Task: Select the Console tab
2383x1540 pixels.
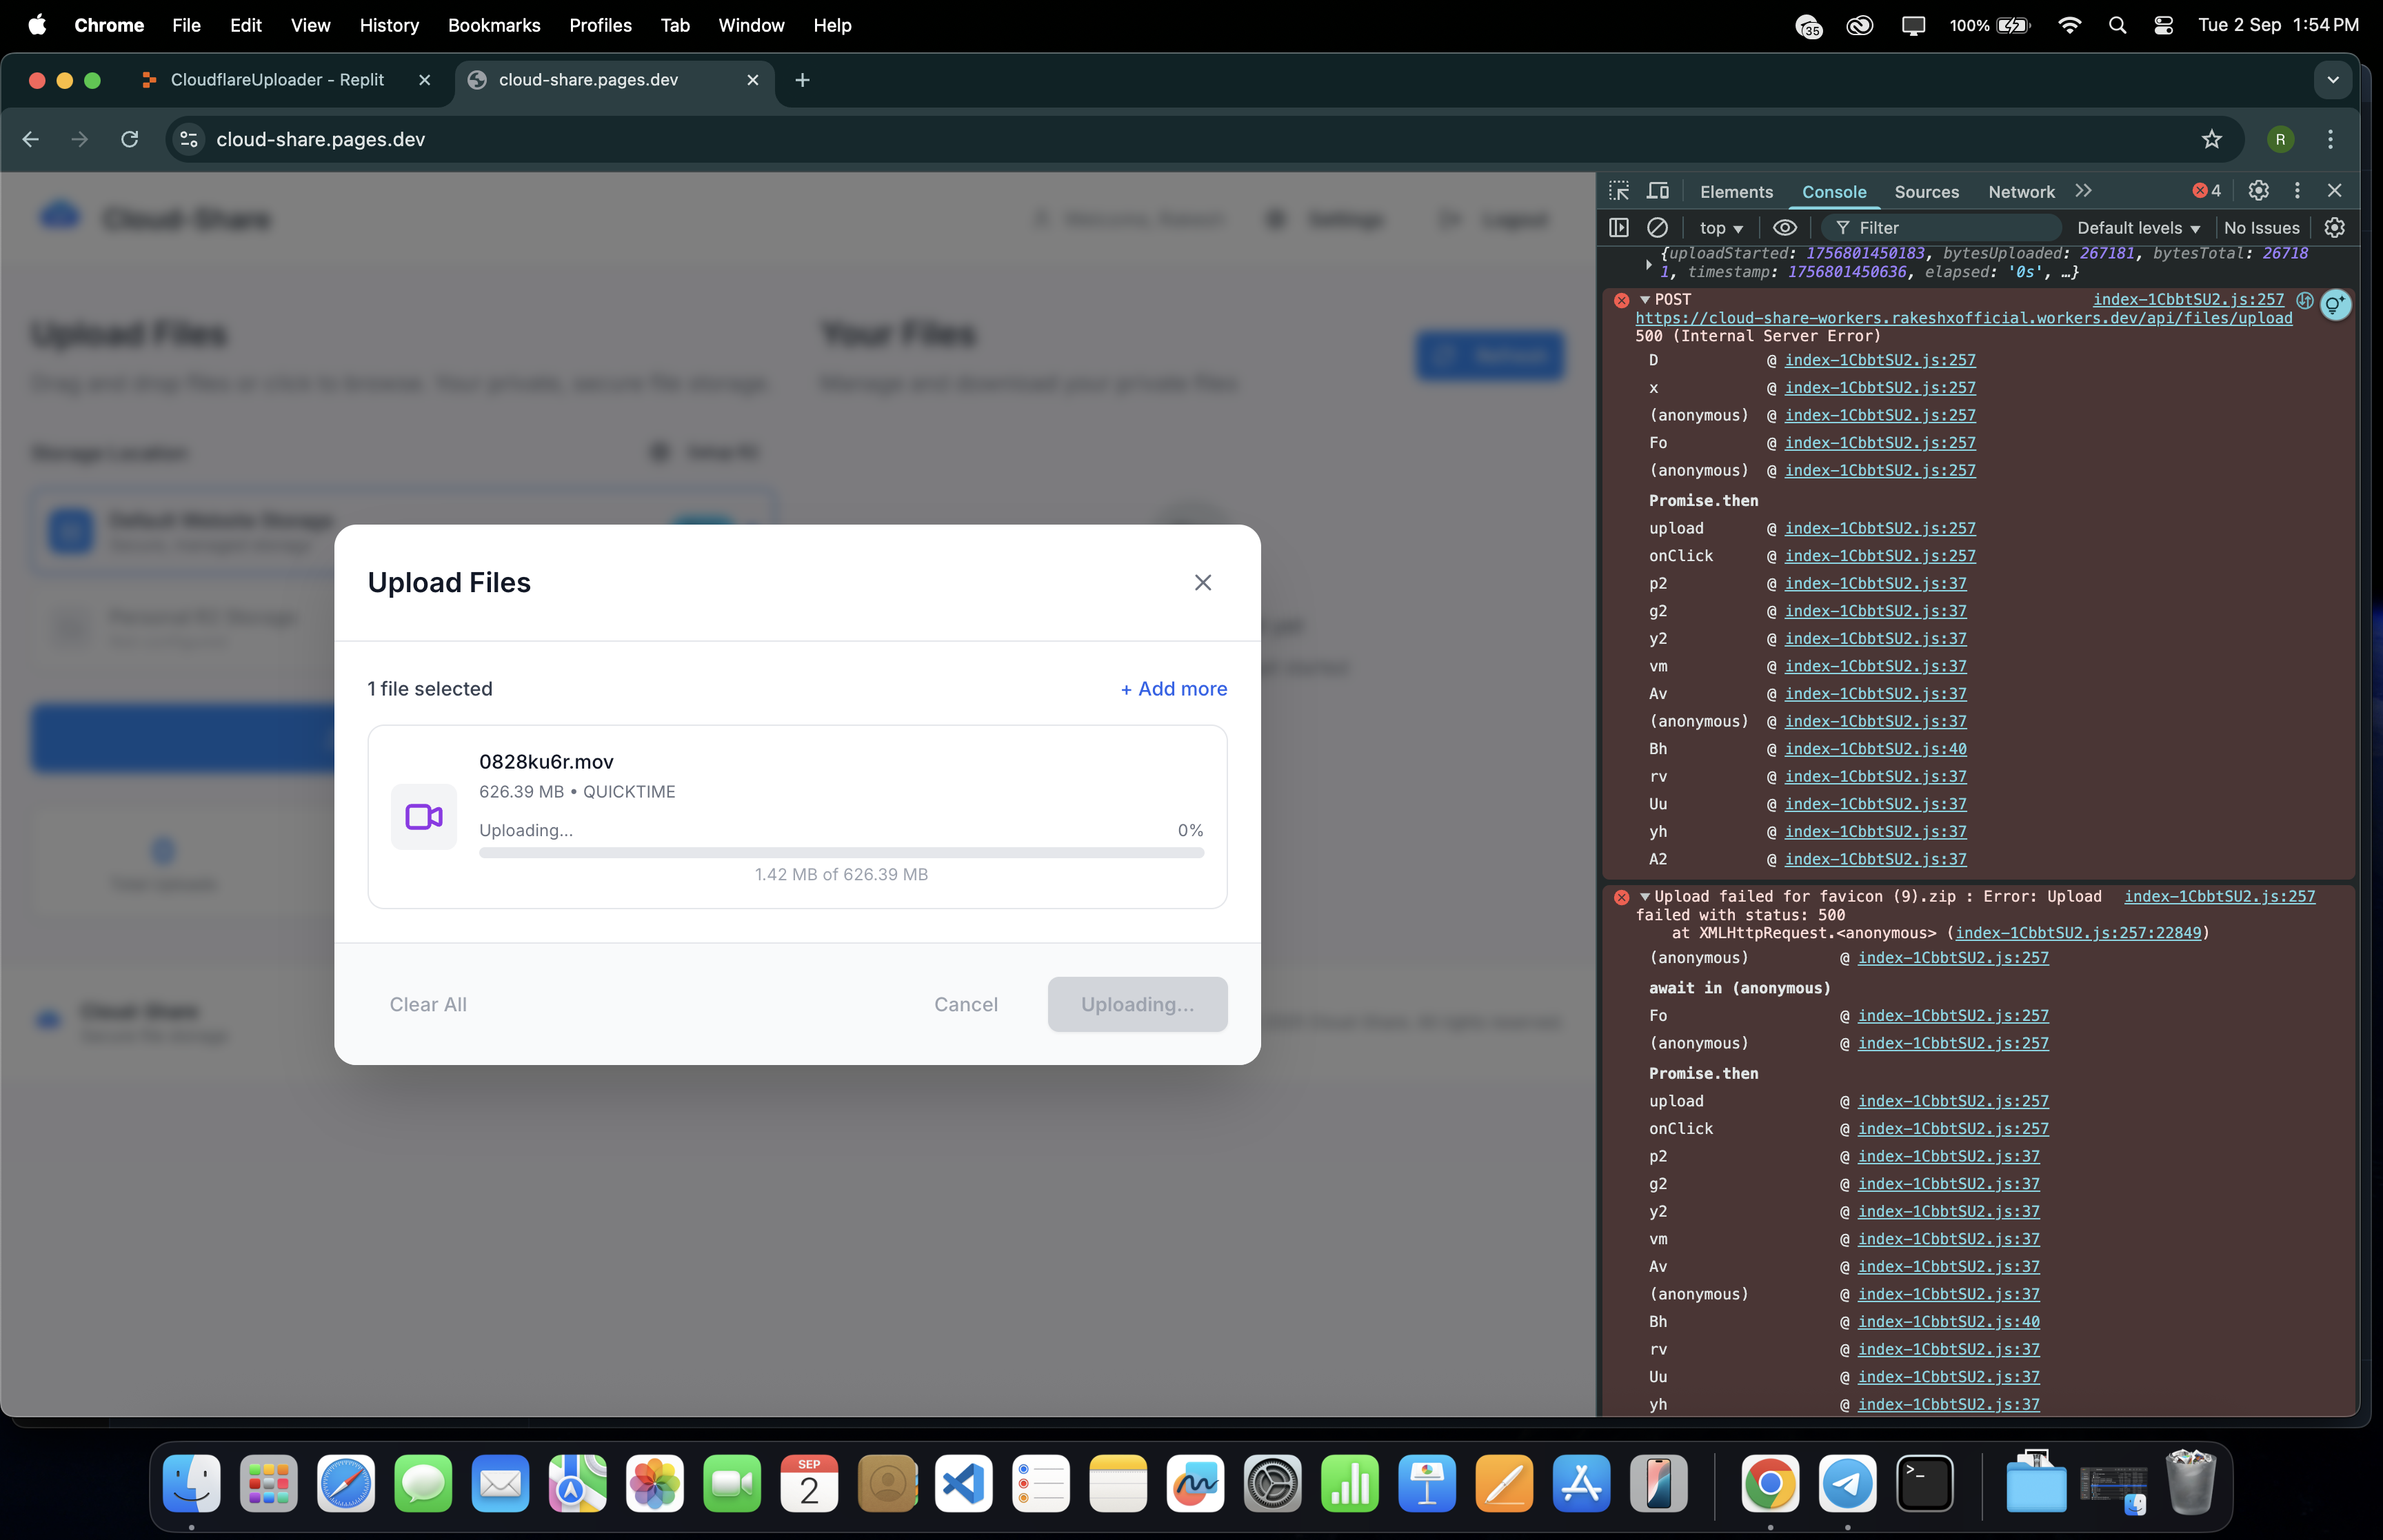Action: 1834,192
